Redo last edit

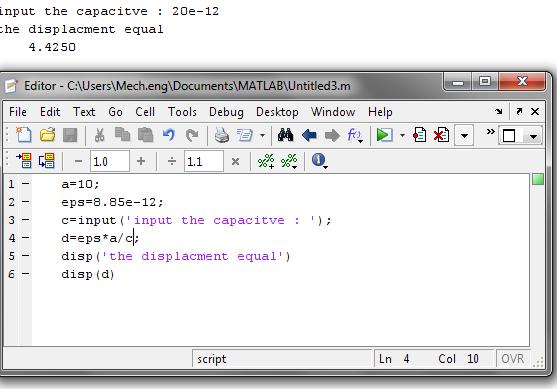(x=192, y=135)
